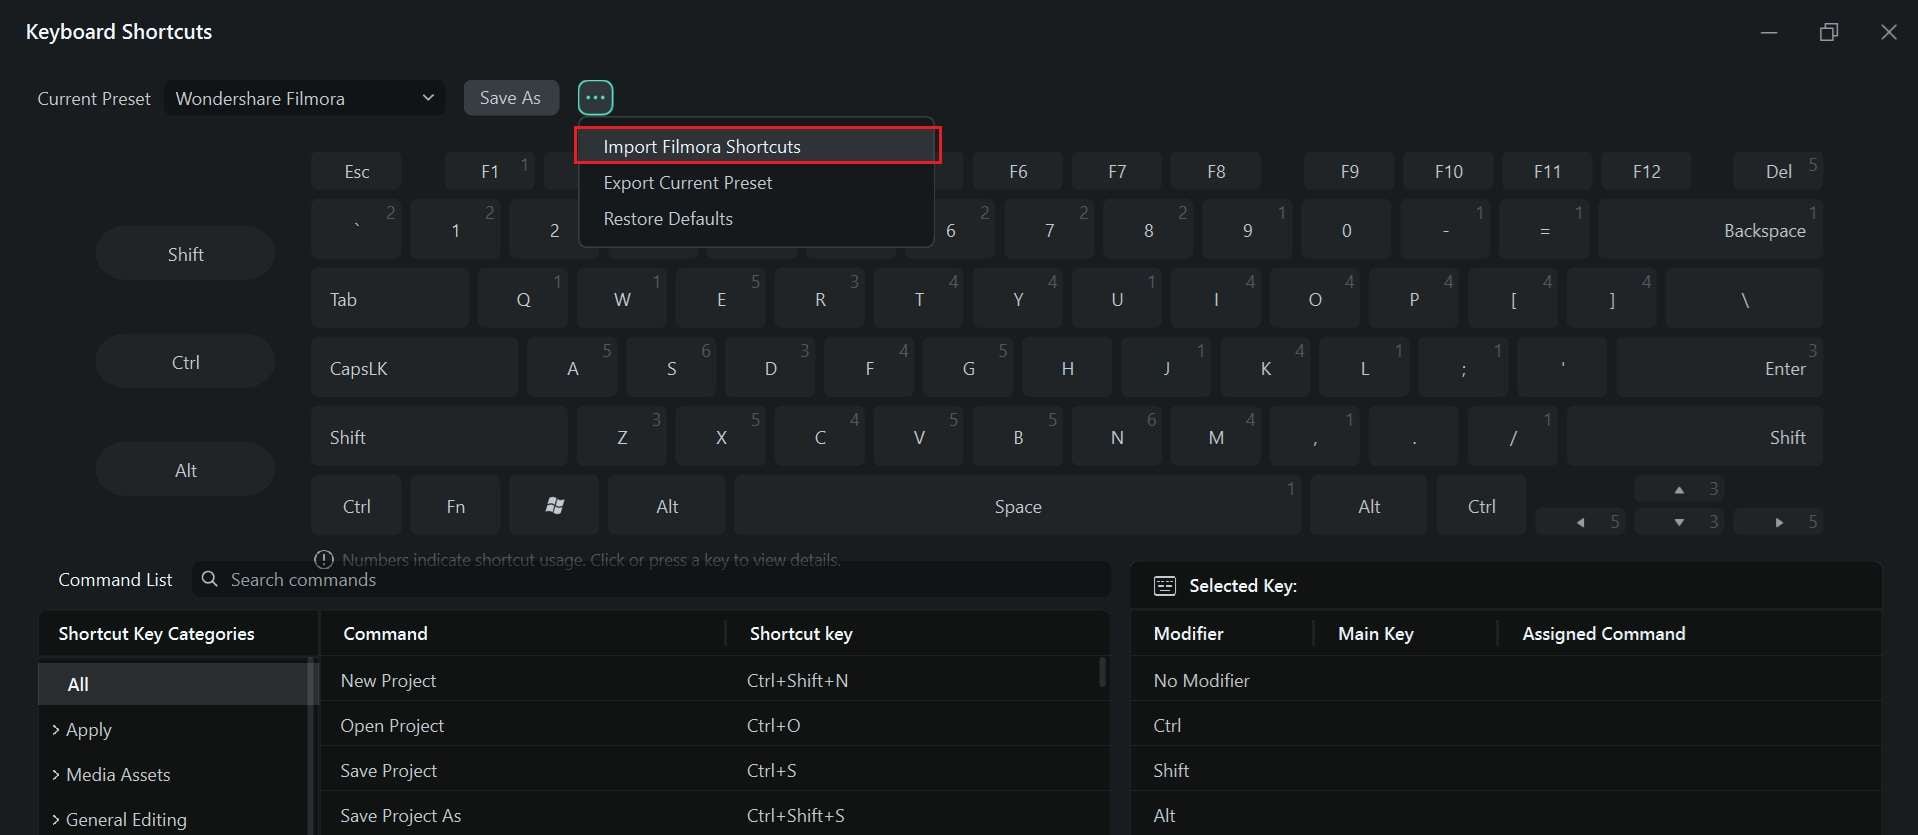Click the Search commands field
Screen dimensions: 1918x835
pos(650,579)
